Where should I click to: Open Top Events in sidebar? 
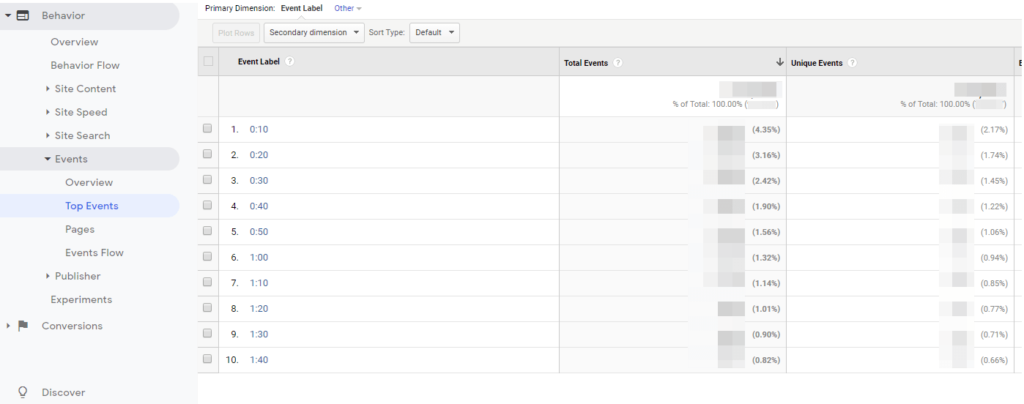coord(91,206)
